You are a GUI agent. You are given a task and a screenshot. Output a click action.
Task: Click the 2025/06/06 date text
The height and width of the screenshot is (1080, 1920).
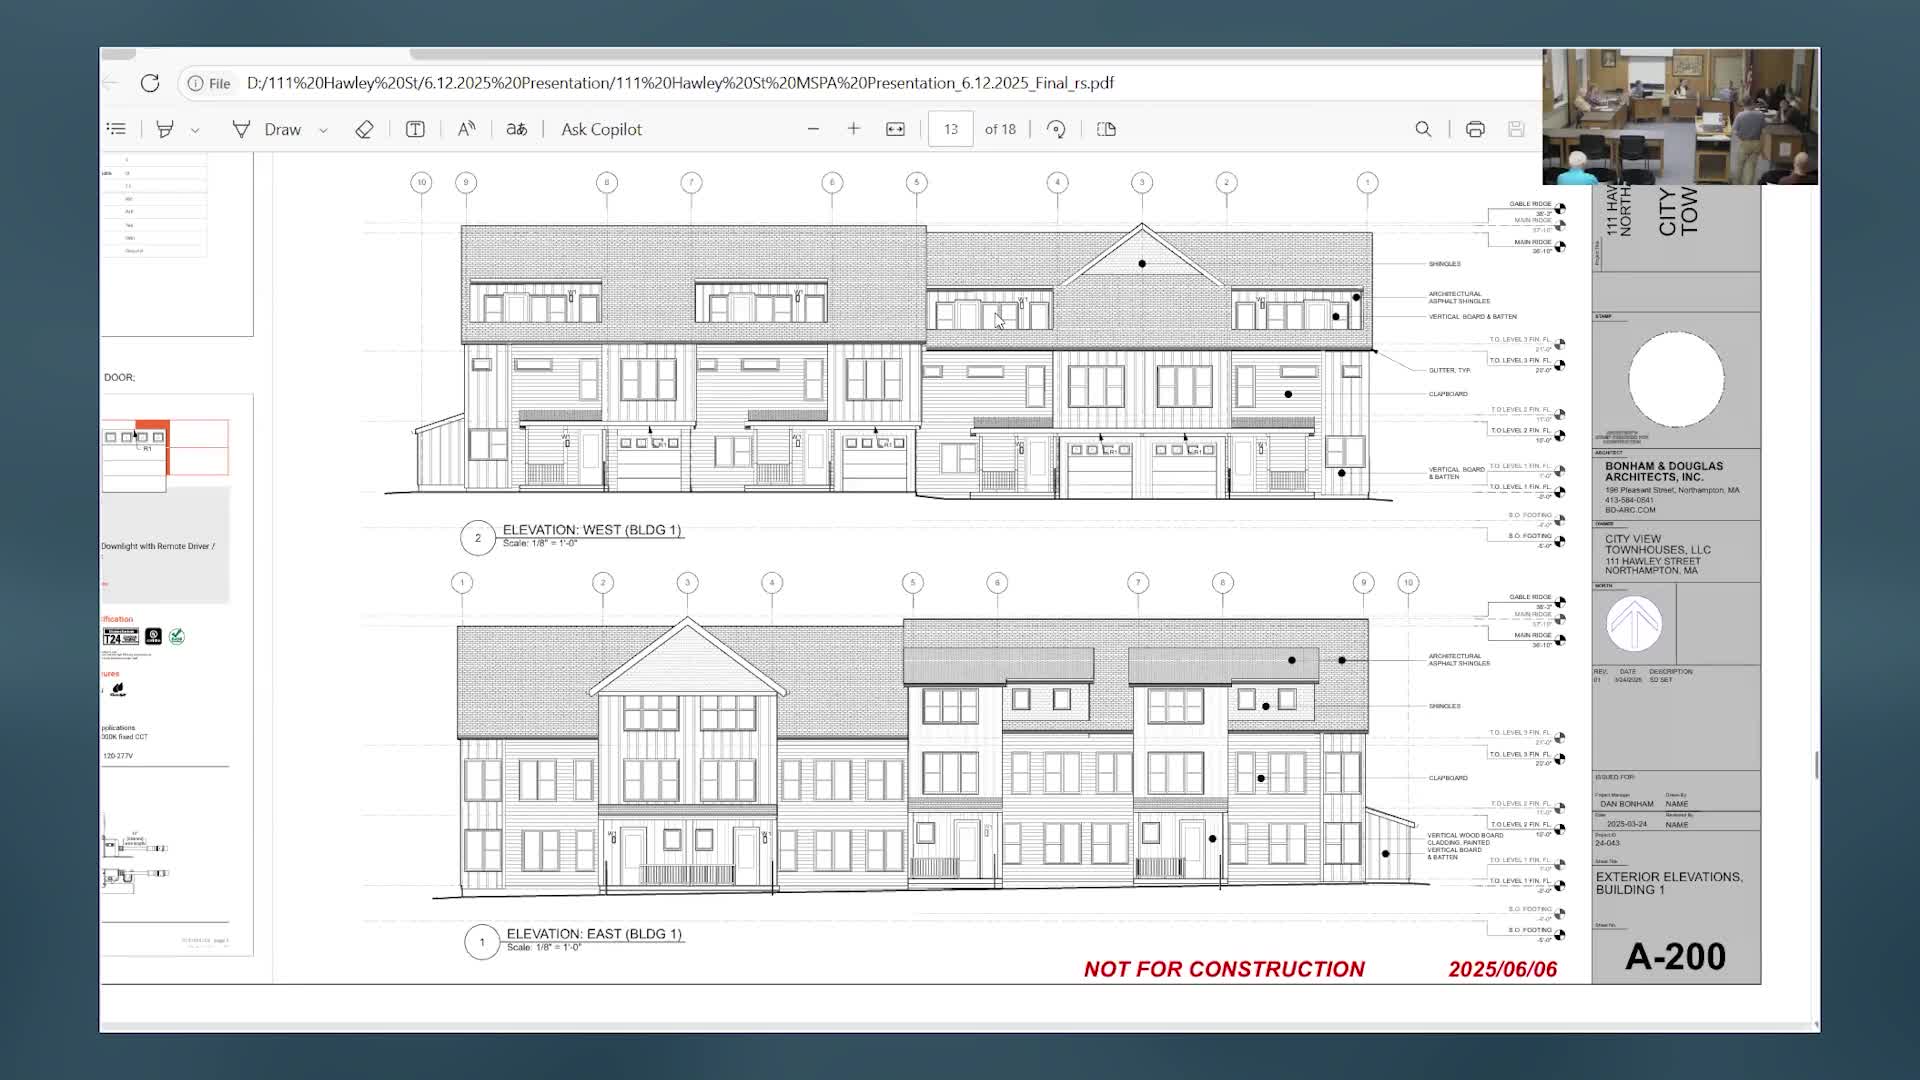[1503, 969]
